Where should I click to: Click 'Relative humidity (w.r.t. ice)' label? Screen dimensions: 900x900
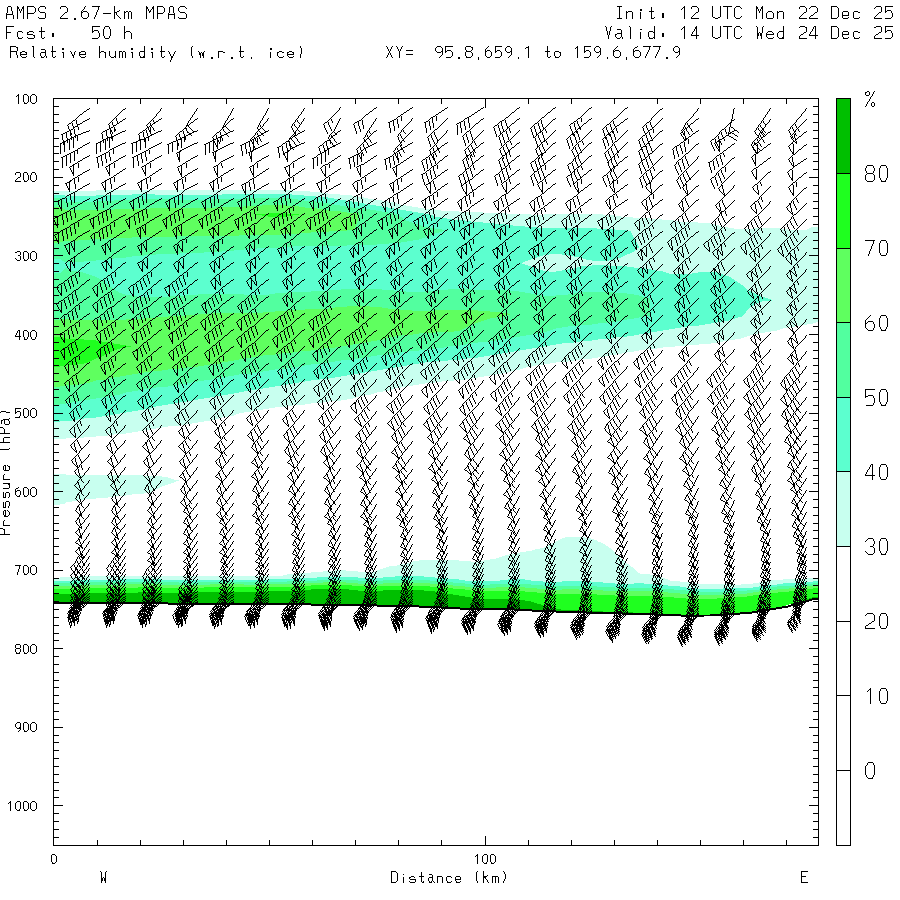(x=156, y=53)
